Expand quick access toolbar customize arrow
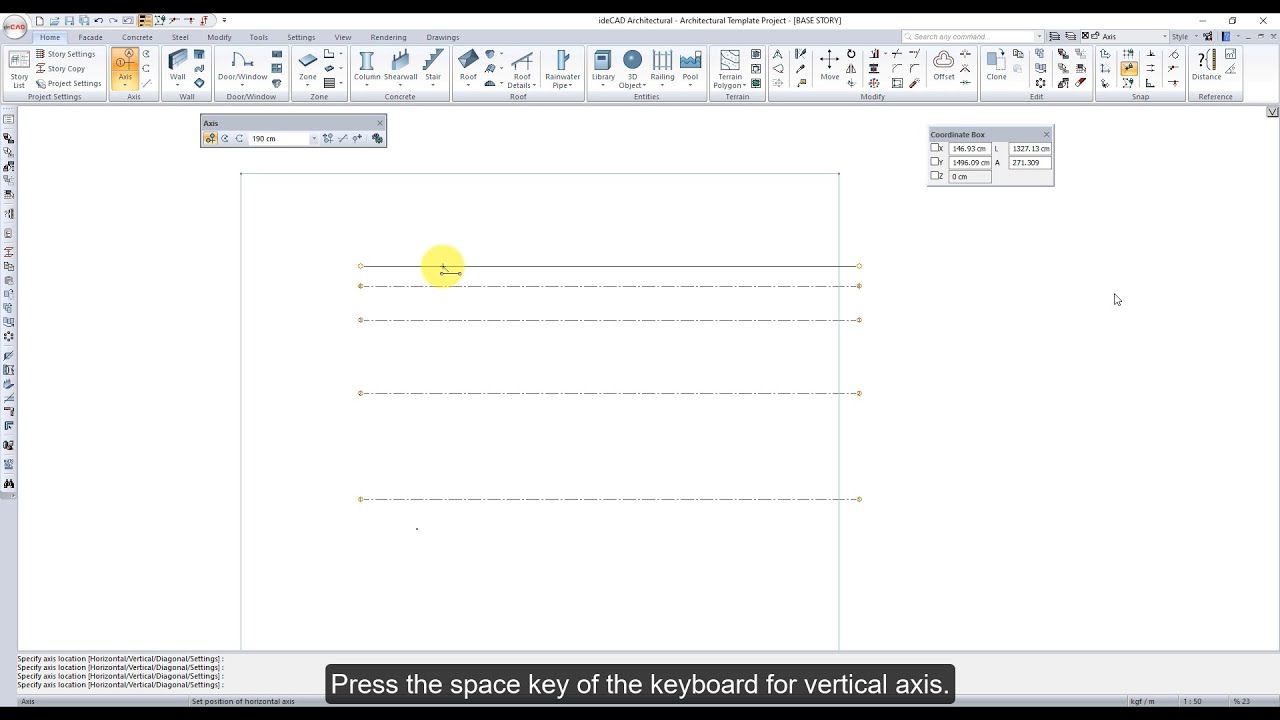The image size is (1280, 720). tap(224, 20)
